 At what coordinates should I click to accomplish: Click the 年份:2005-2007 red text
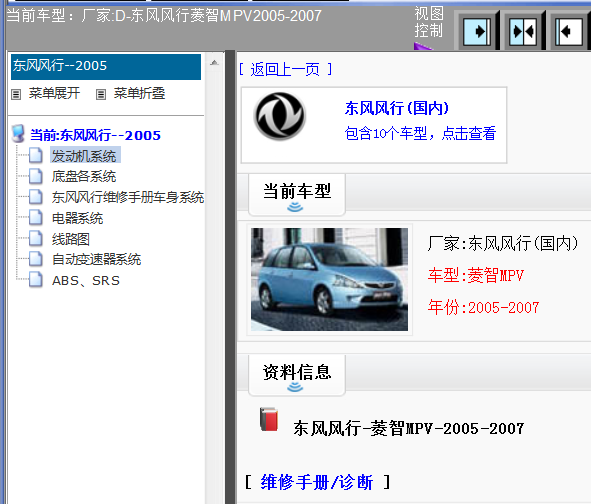[x=483, y=307]
